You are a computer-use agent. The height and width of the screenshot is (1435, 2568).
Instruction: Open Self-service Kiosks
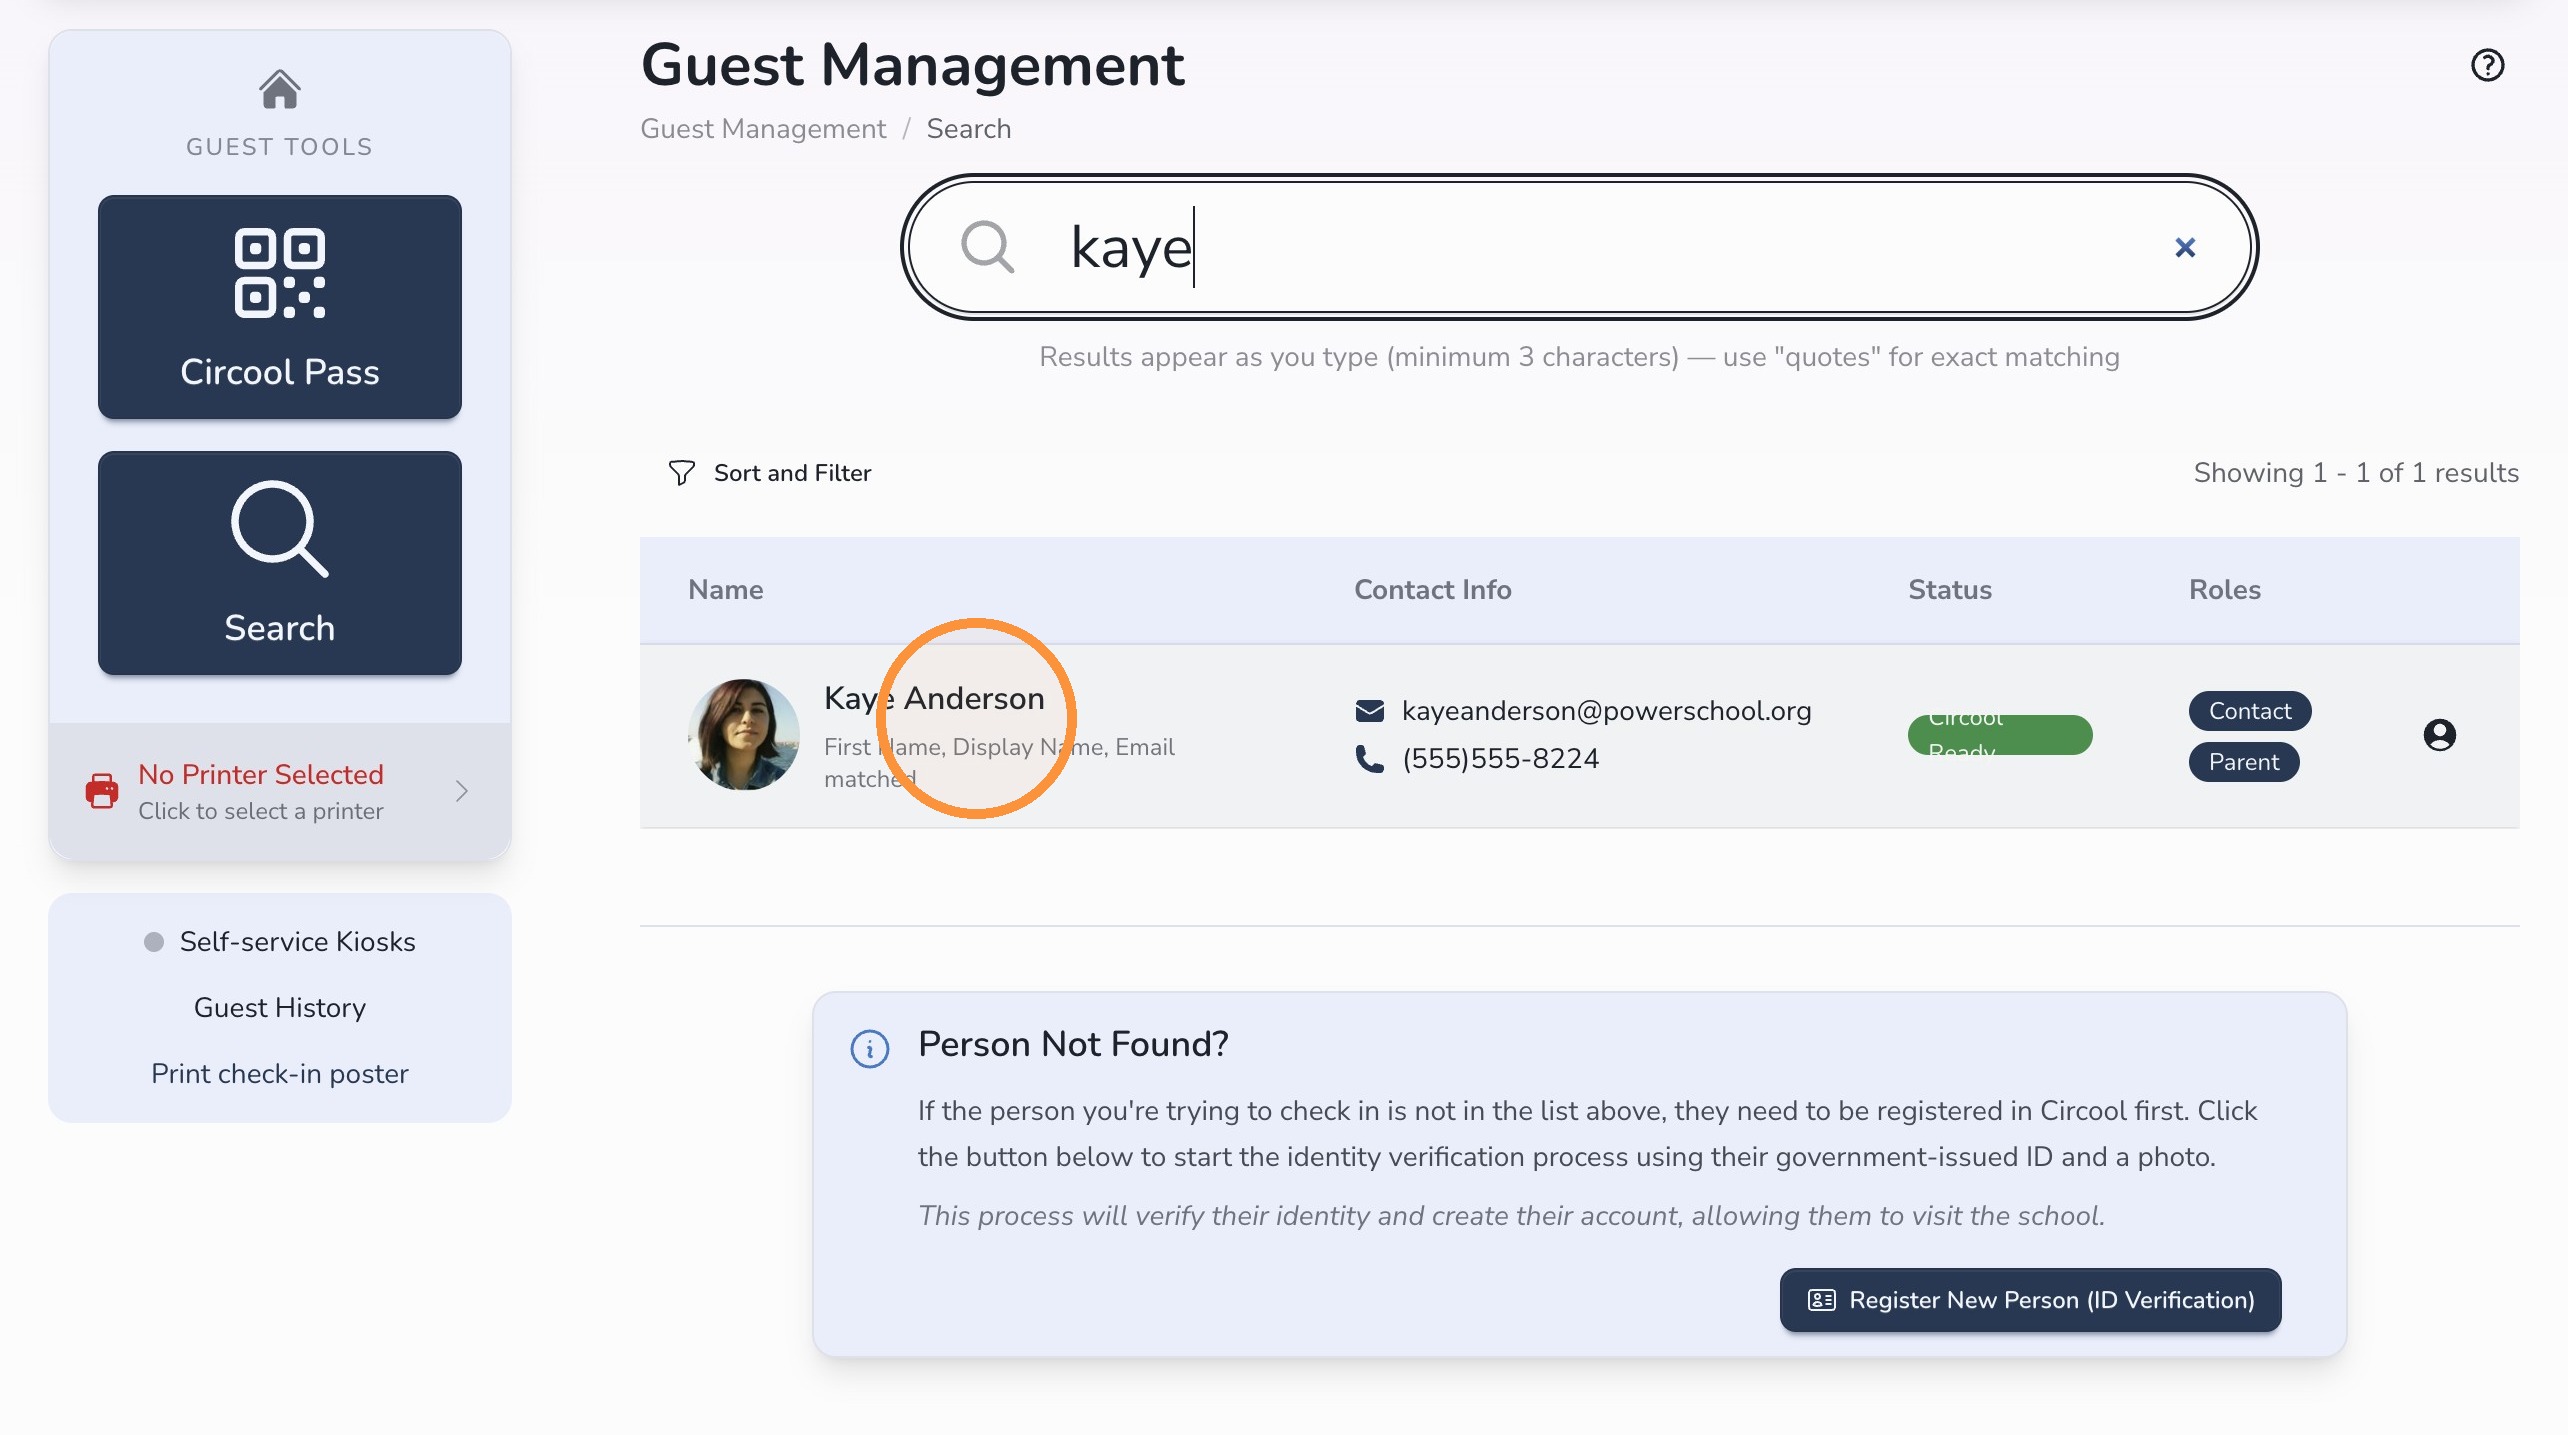[x=297, y=941]
